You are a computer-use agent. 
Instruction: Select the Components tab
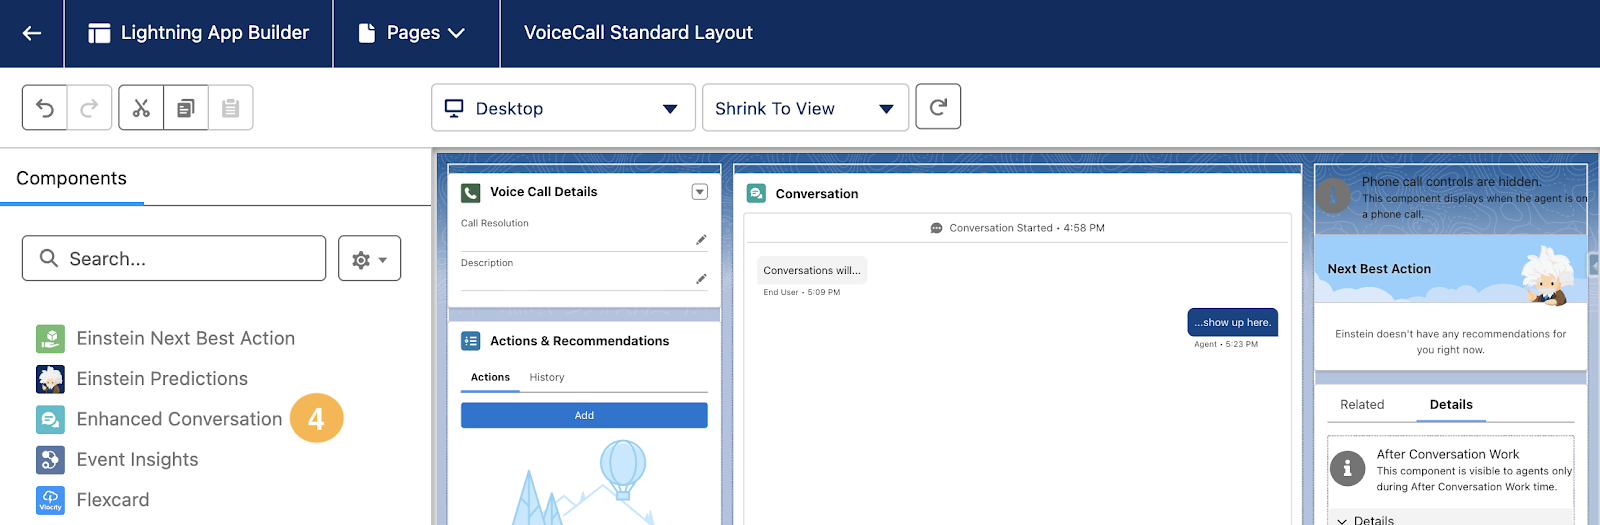pos(72,179)
